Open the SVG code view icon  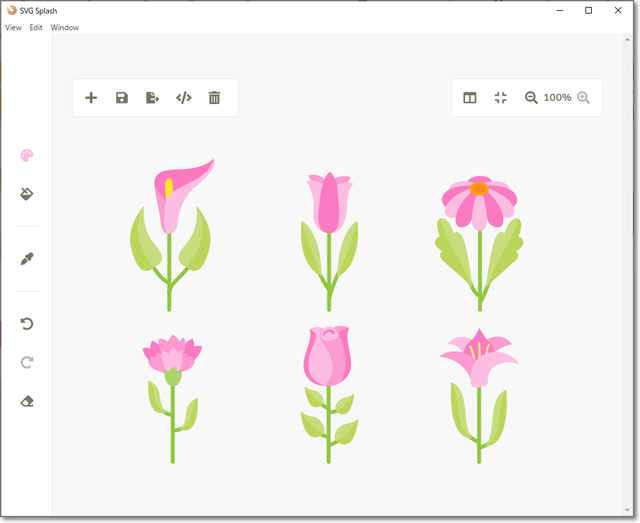pyautogui.click(x=183, y=98)
